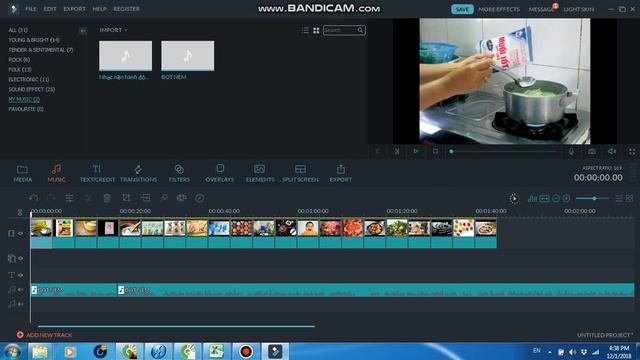Click the stop button under the preview
This screenshot has width=640, height=360.
[435, 151]
